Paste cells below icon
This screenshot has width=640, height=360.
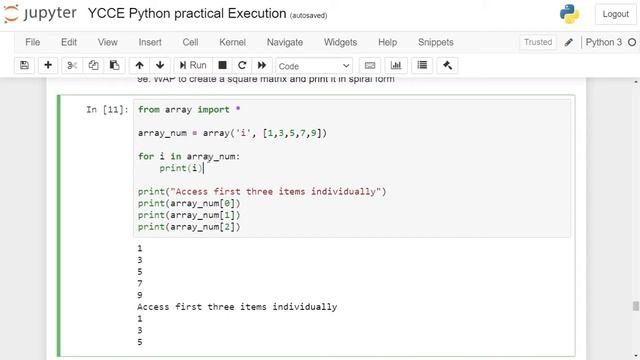click(x=114, y=65)
